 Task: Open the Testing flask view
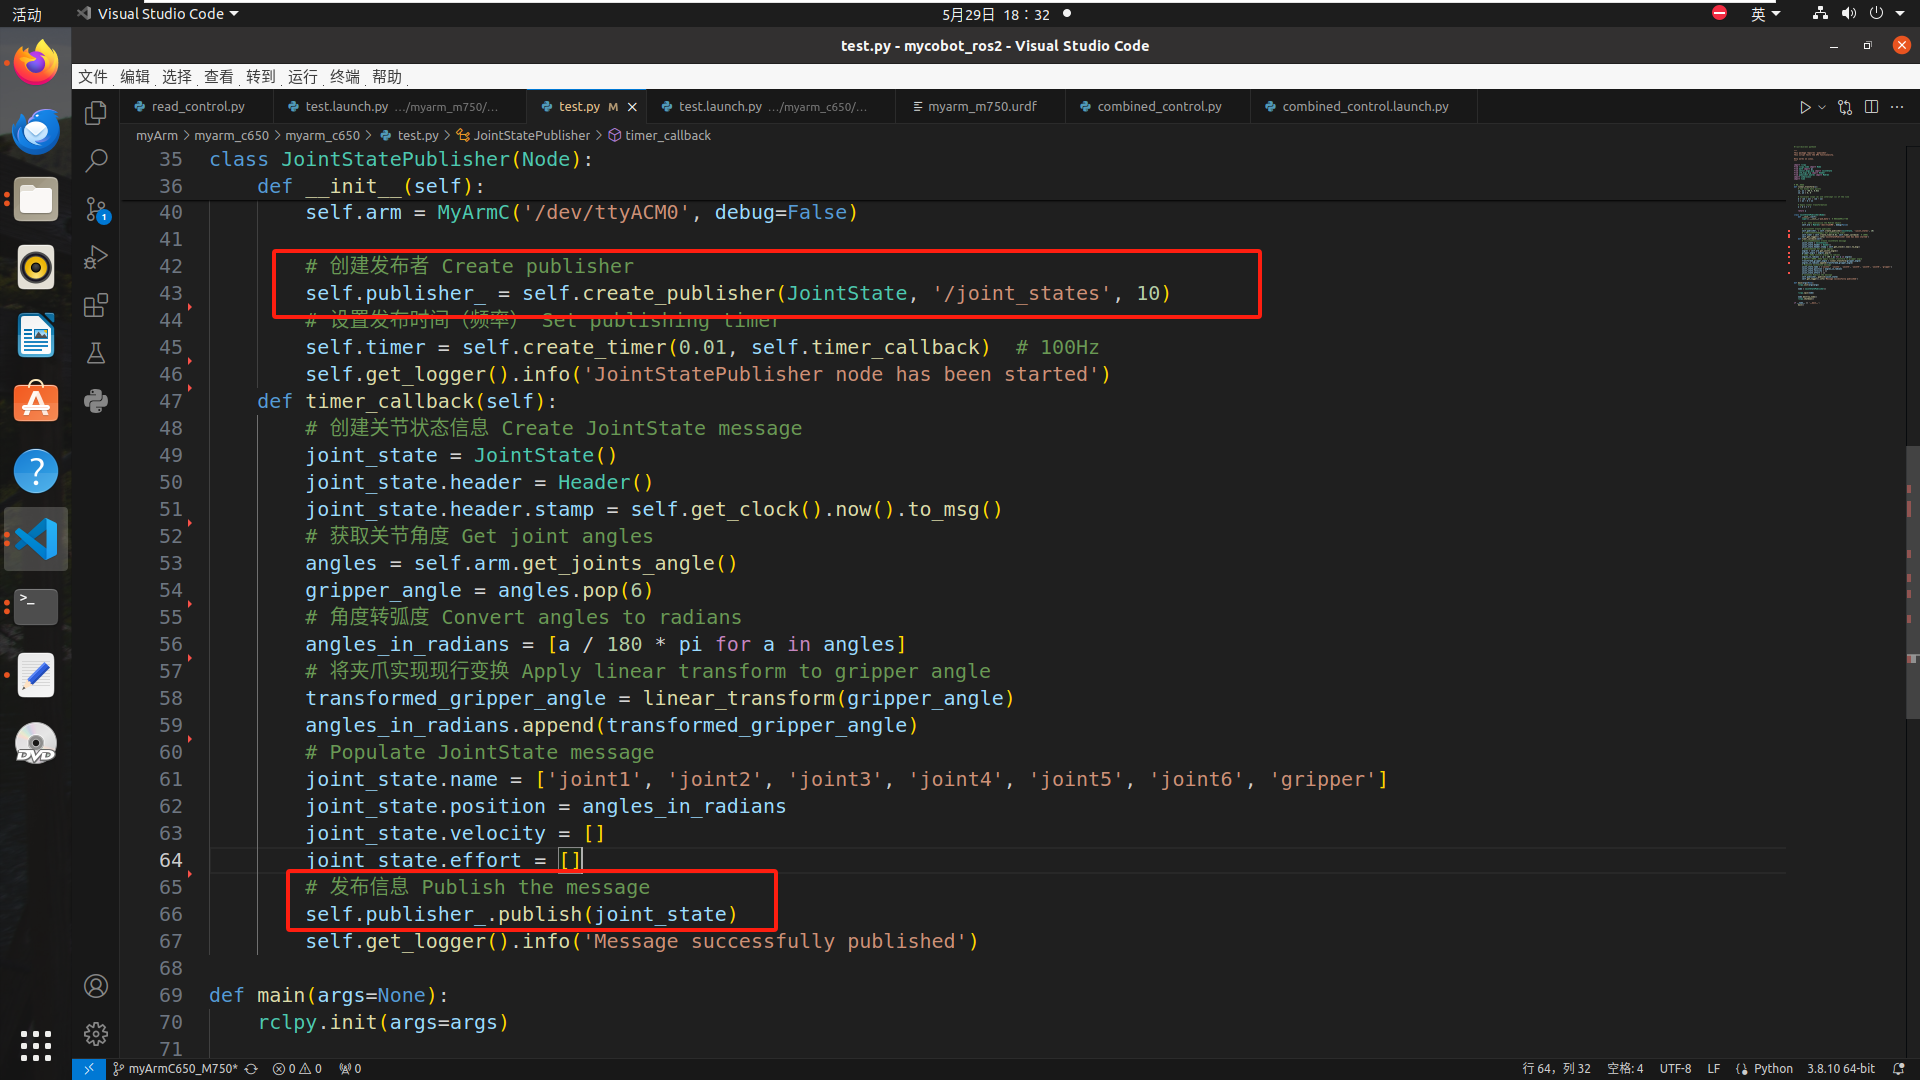pos(96,353)
